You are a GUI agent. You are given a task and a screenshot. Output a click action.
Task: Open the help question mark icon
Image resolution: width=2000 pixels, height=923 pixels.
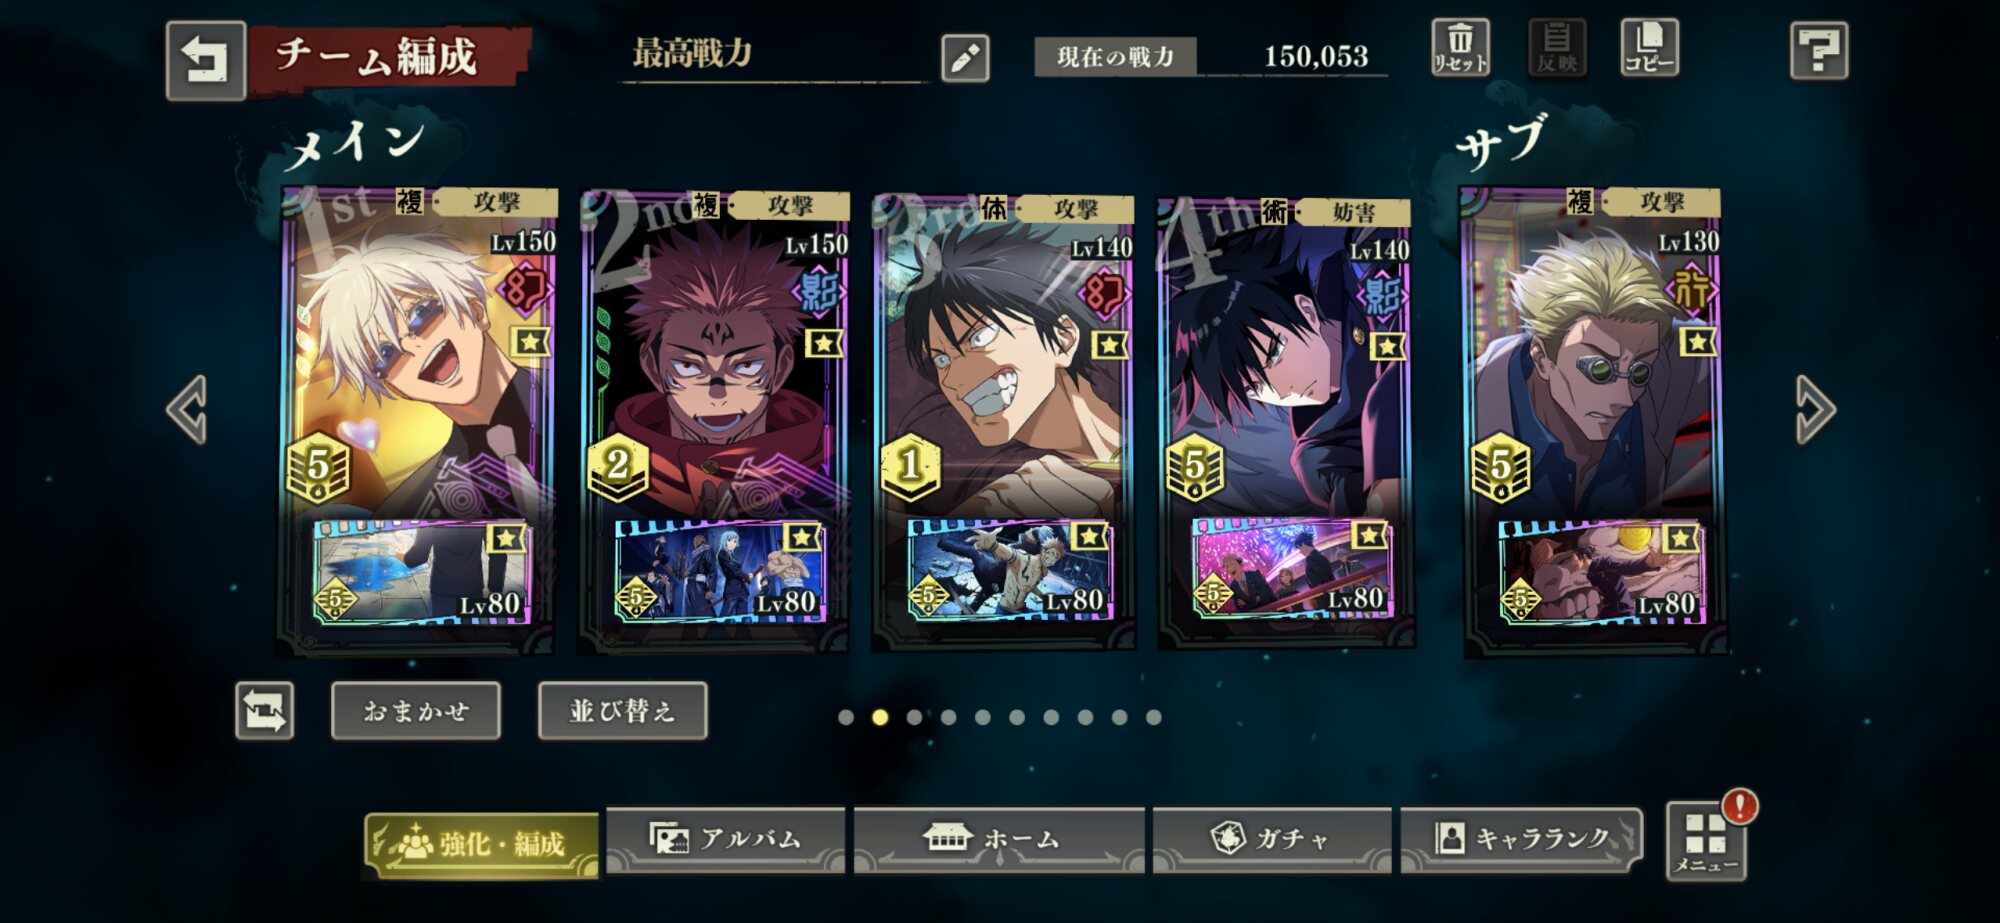click(x=1819, y=50)
